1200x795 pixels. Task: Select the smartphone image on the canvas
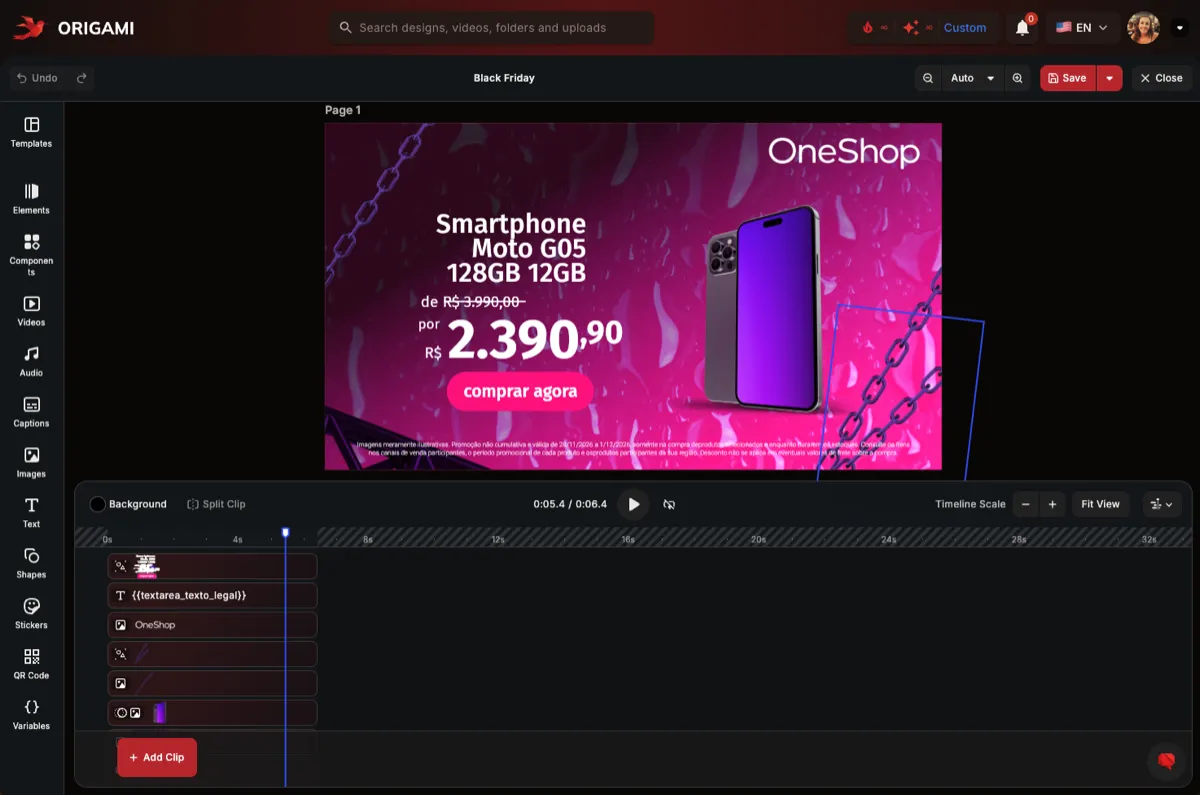click(762, 308)
